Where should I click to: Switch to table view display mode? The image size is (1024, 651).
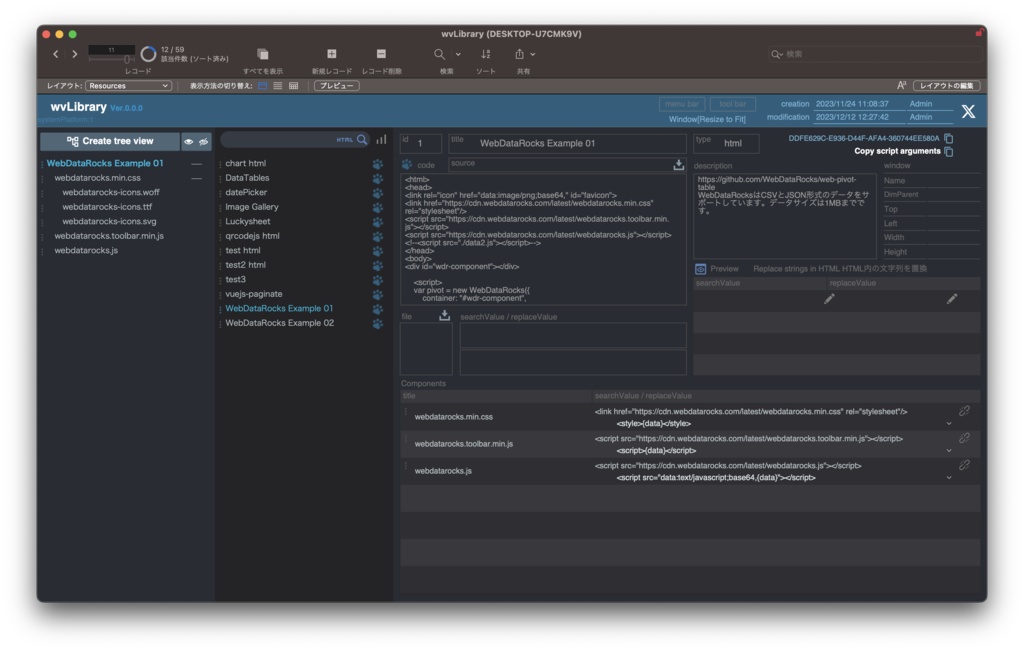click(293, 86)
